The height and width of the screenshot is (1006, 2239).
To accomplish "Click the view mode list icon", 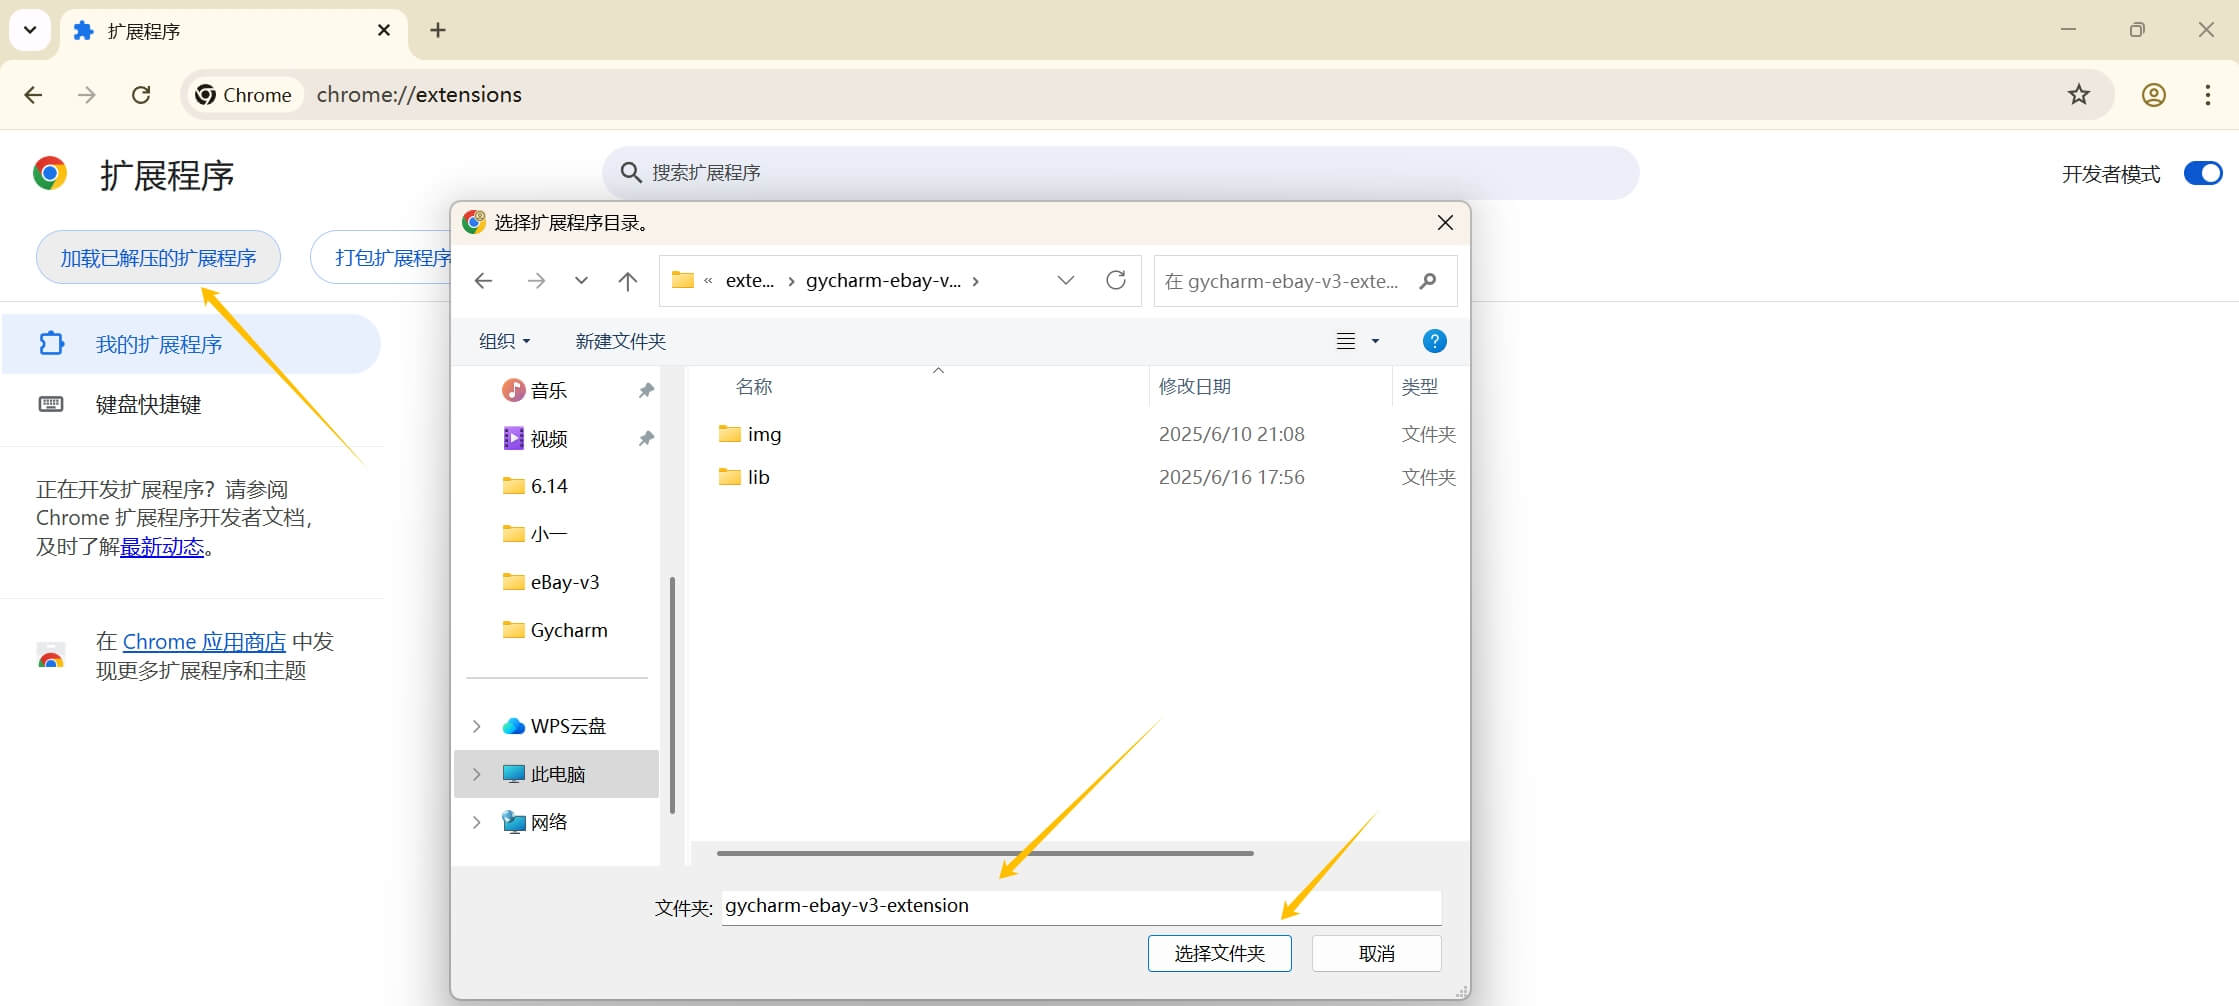I will click(x=1346, y=341).
